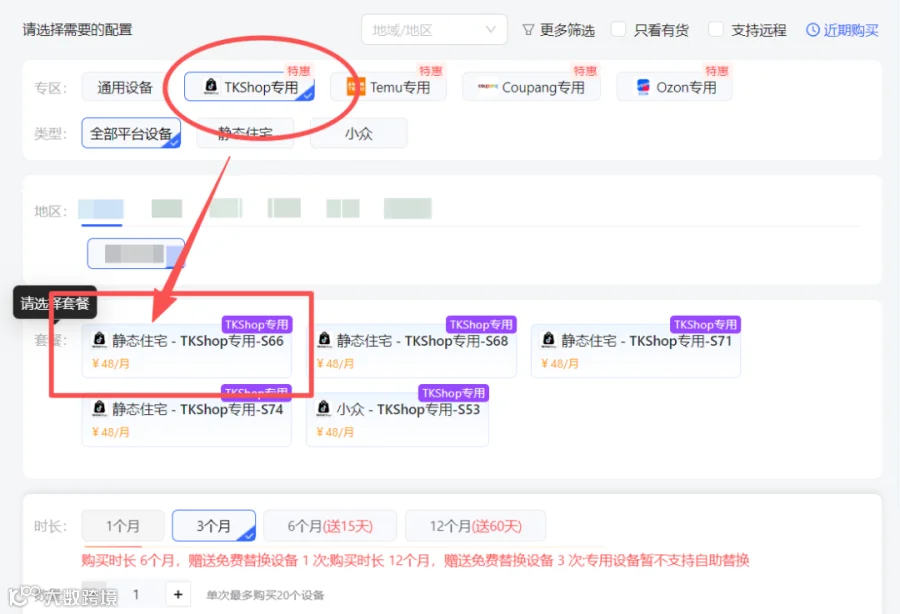Click the 单次最多购买20个设备 note
The height and width of the screenshot is (614, 900).
point(265,595)
